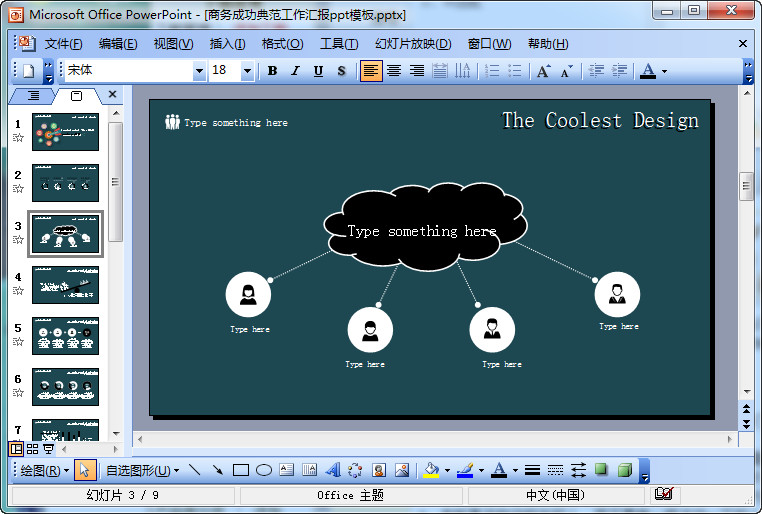
Task: Insert WordArt
Action: click(333, 470)
